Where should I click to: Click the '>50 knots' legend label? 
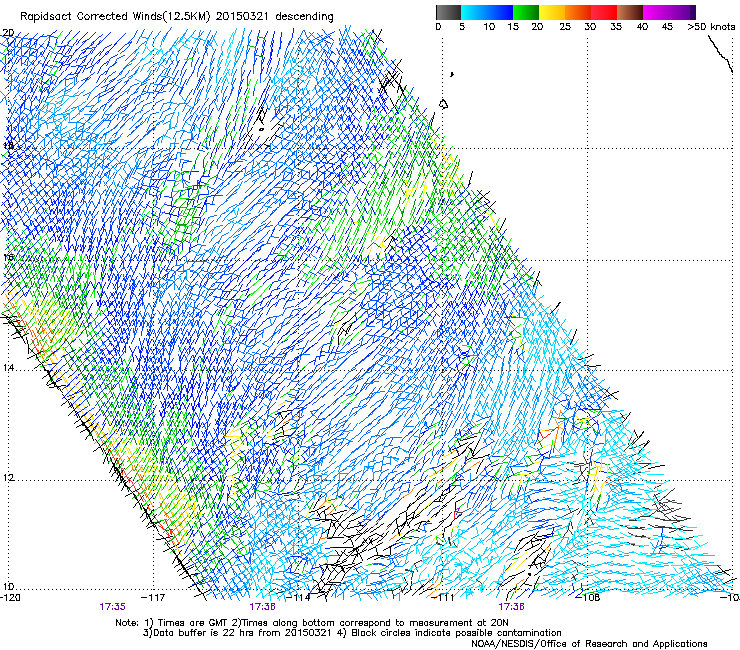(711, 27)
